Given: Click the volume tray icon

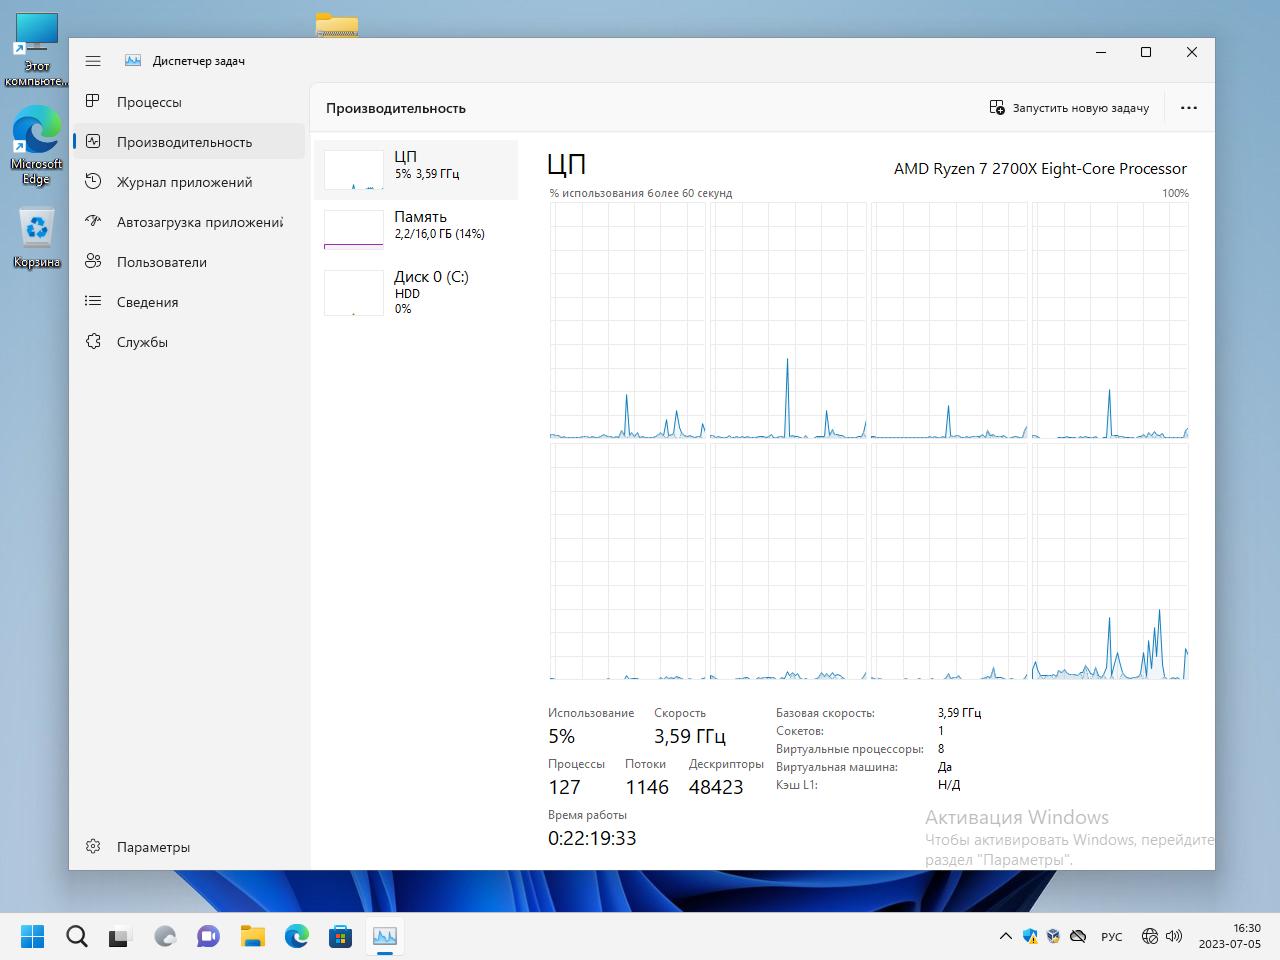Looking at the screenshot, I should point(1174,936).
